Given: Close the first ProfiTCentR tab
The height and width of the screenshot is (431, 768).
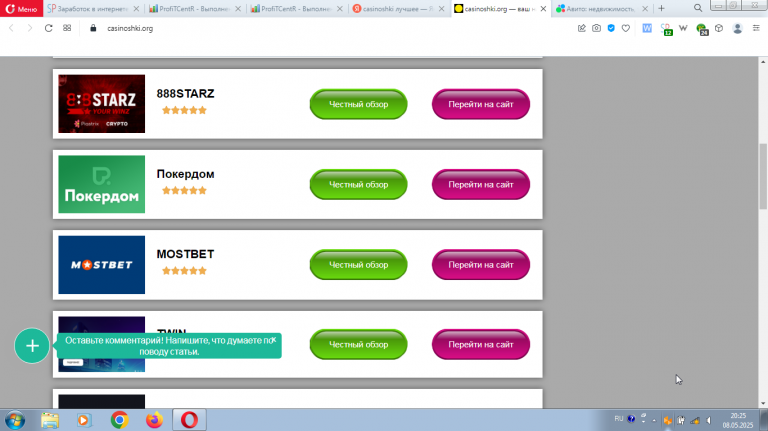Looking at the screenshot, I should (x=238, y=9).
